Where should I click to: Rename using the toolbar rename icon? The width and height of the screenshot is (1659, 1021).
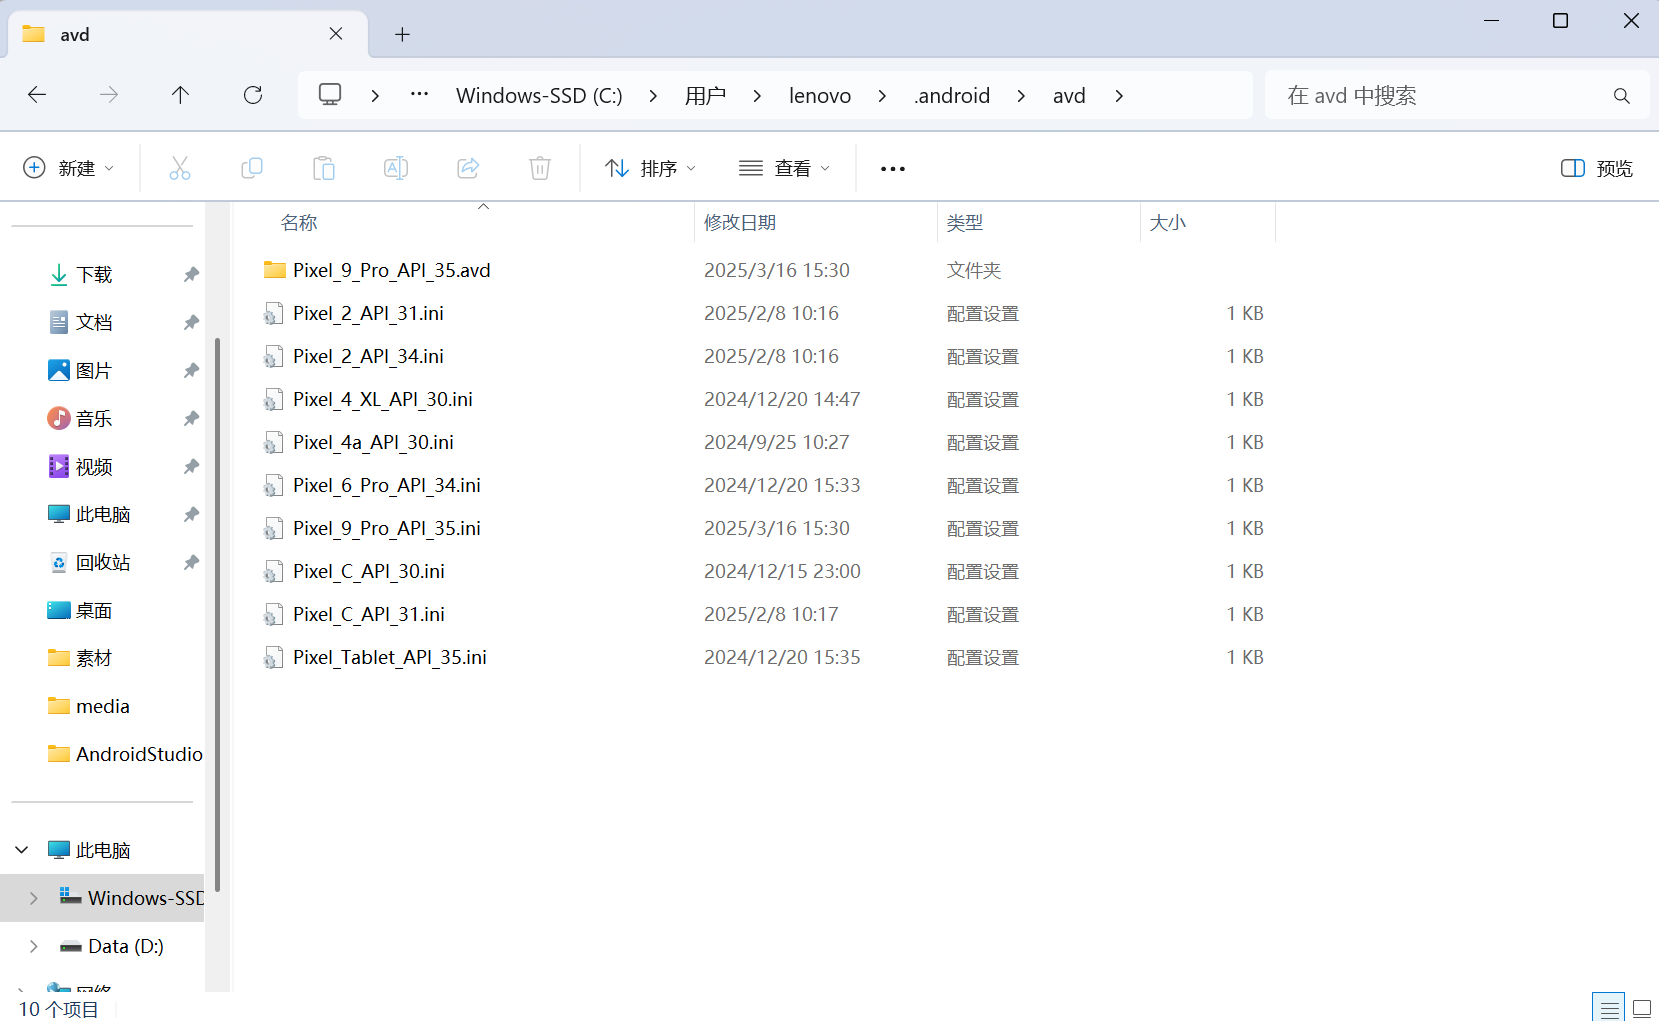click(x=396, y=168)
